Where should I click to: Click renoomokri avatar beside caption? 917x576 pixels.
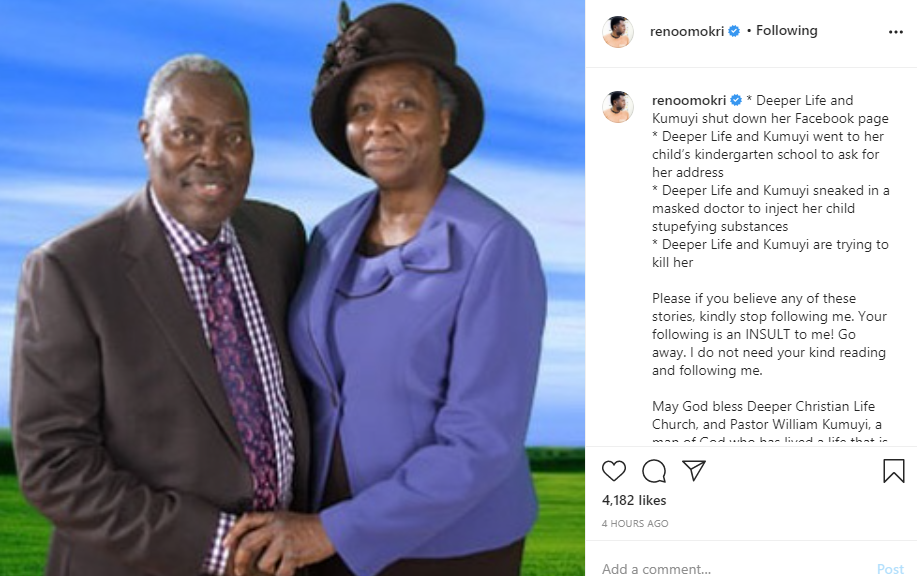point(618,106)
